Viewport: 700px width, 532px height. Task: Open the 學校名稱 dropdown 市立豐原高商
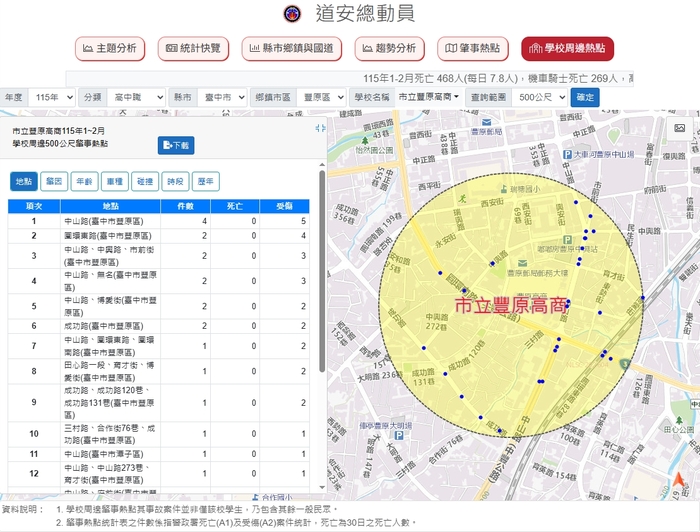click(429, 97)
